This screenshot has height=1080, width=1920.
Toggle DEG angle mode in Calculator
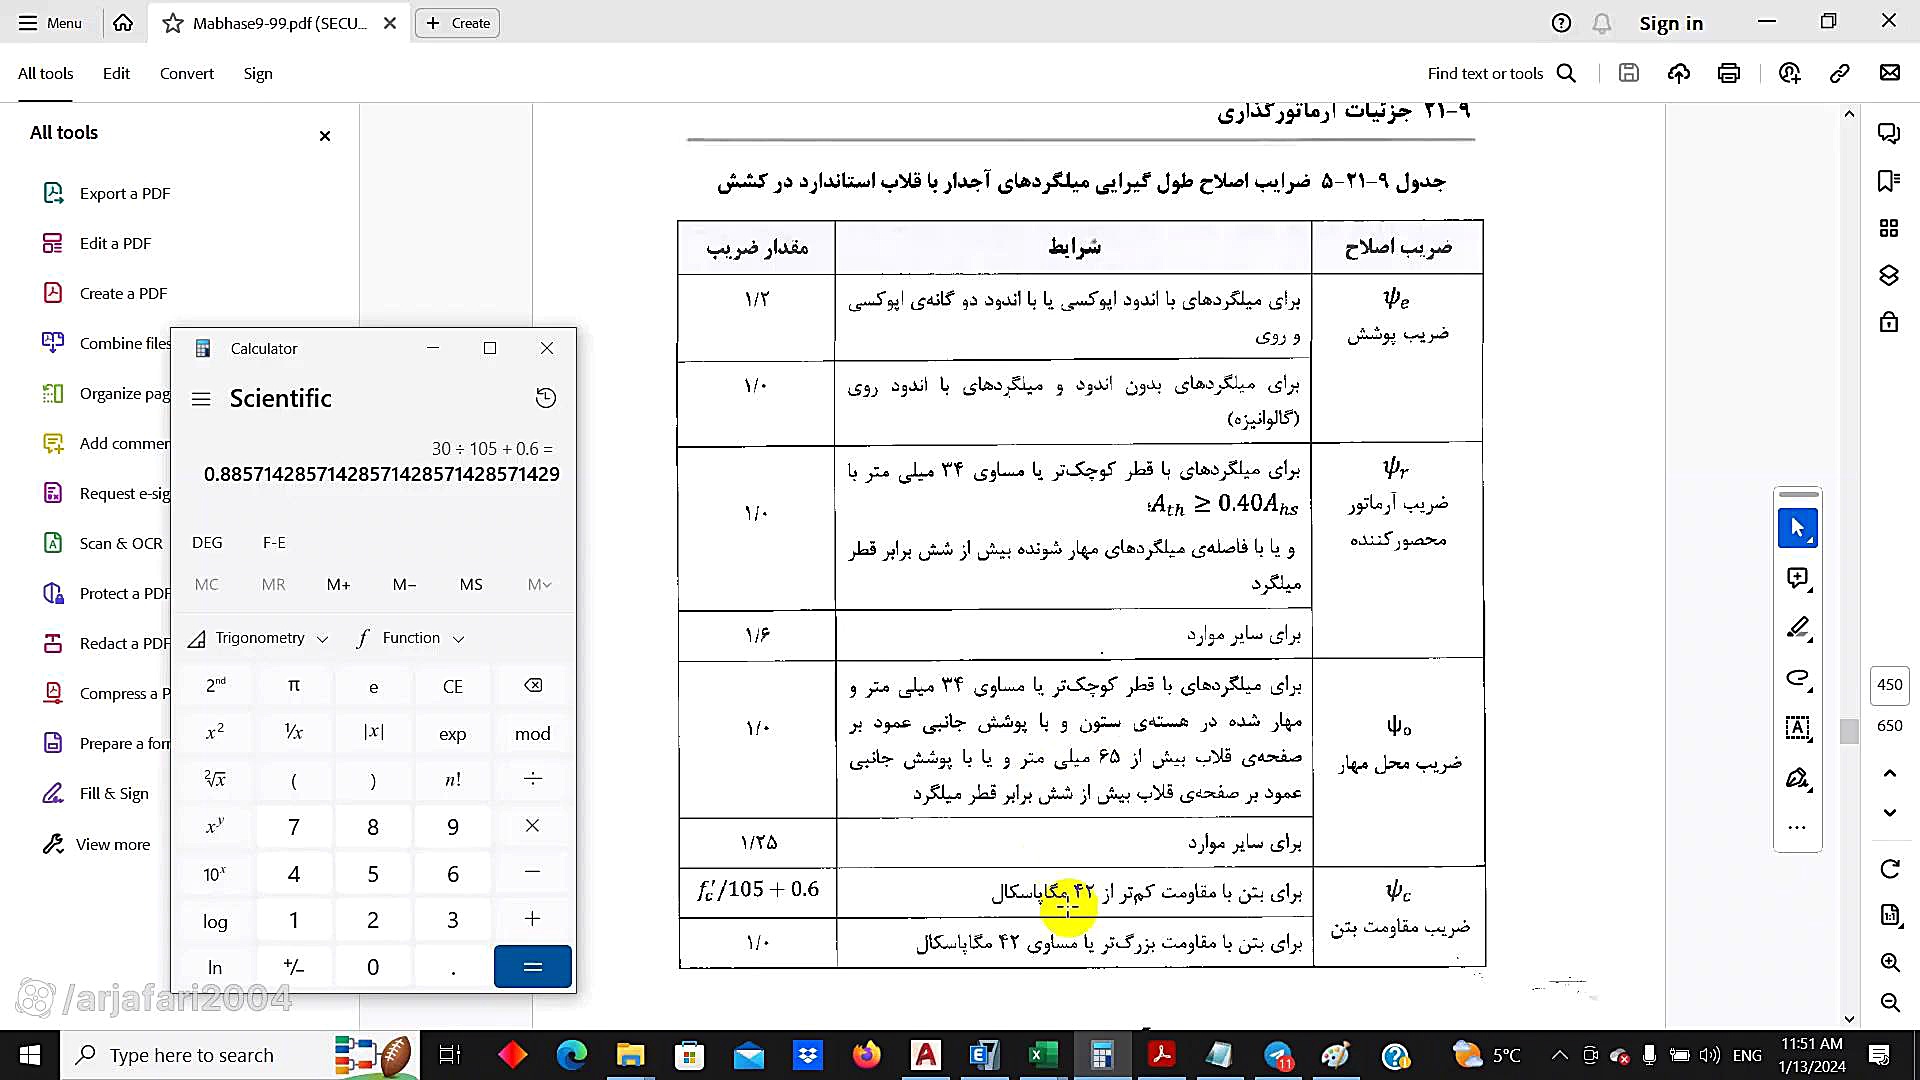pyautogui.click(x=207, y=542)
